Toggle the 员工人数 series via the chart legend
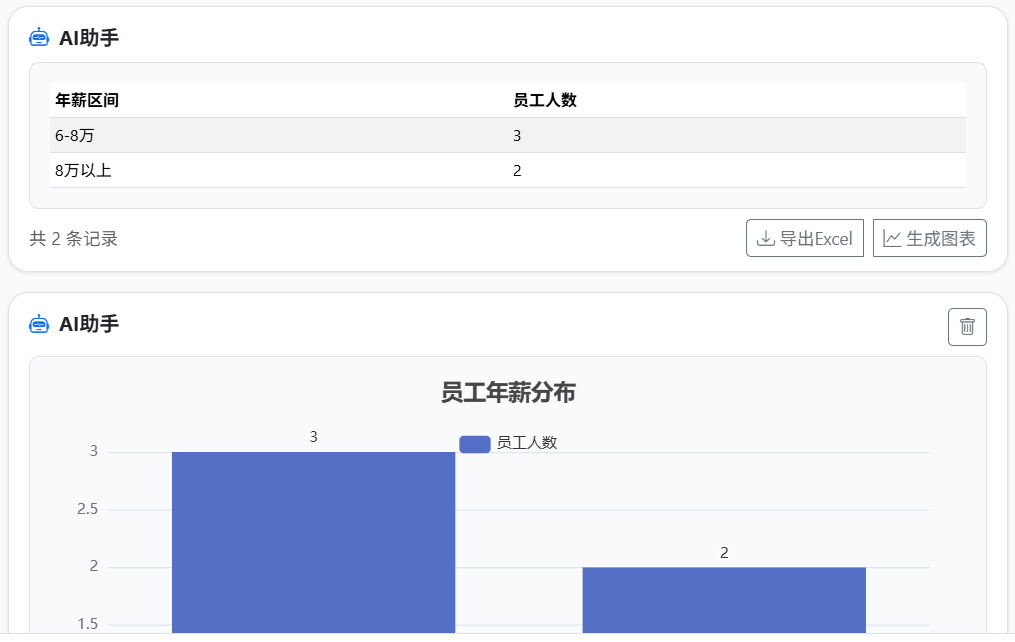 point(510,442)
